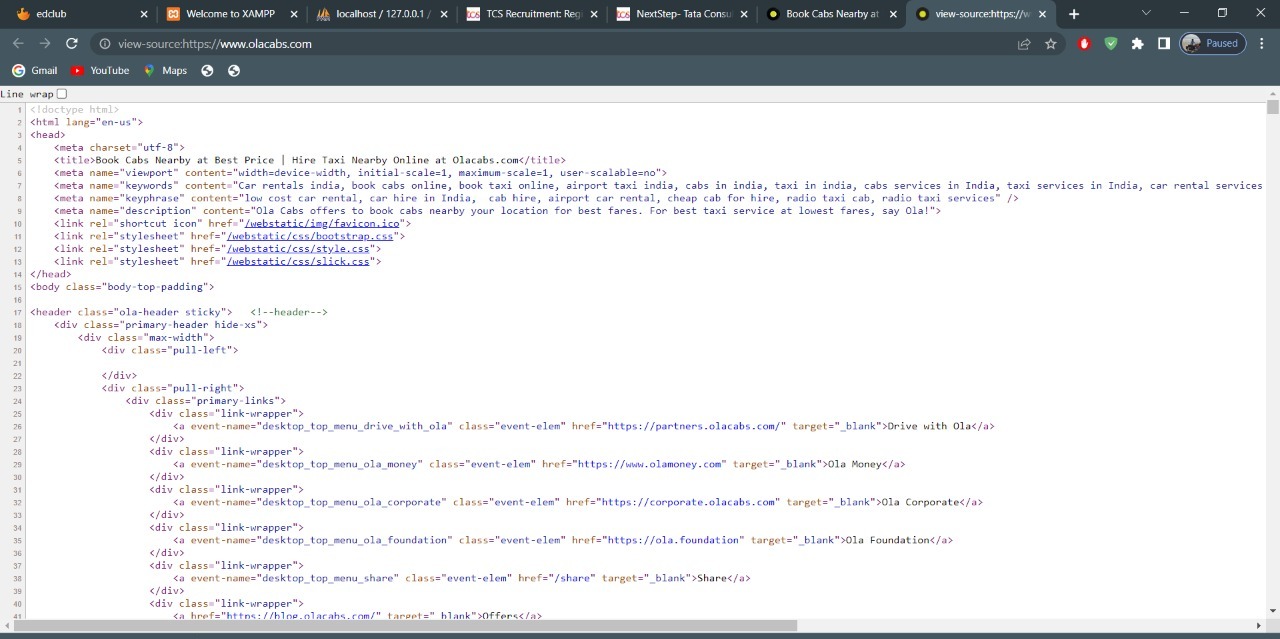Minimize the Chrome window

click(1184, 13)
